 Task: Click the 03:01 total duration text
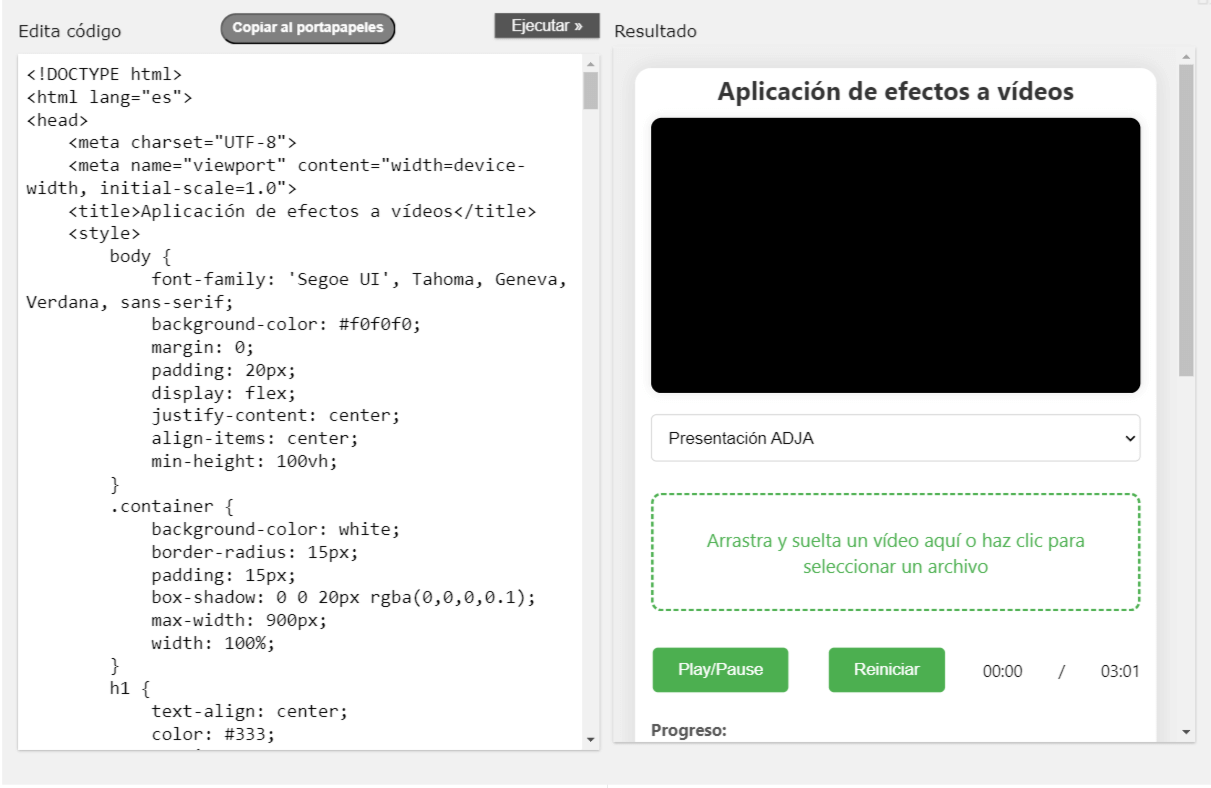1120,671
